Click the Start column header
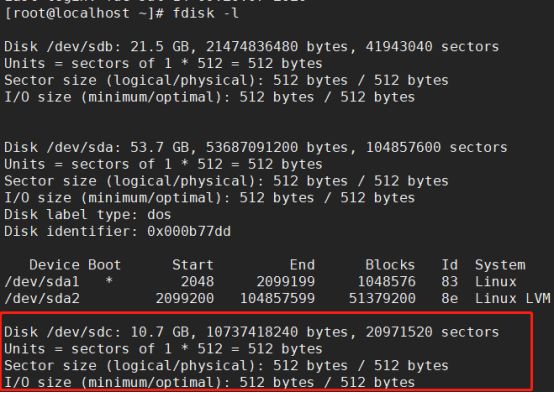 coord(193,265)
